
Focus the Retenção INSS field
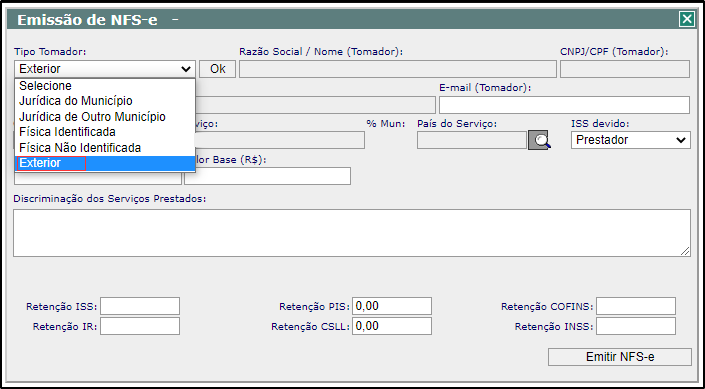point(636,326)
